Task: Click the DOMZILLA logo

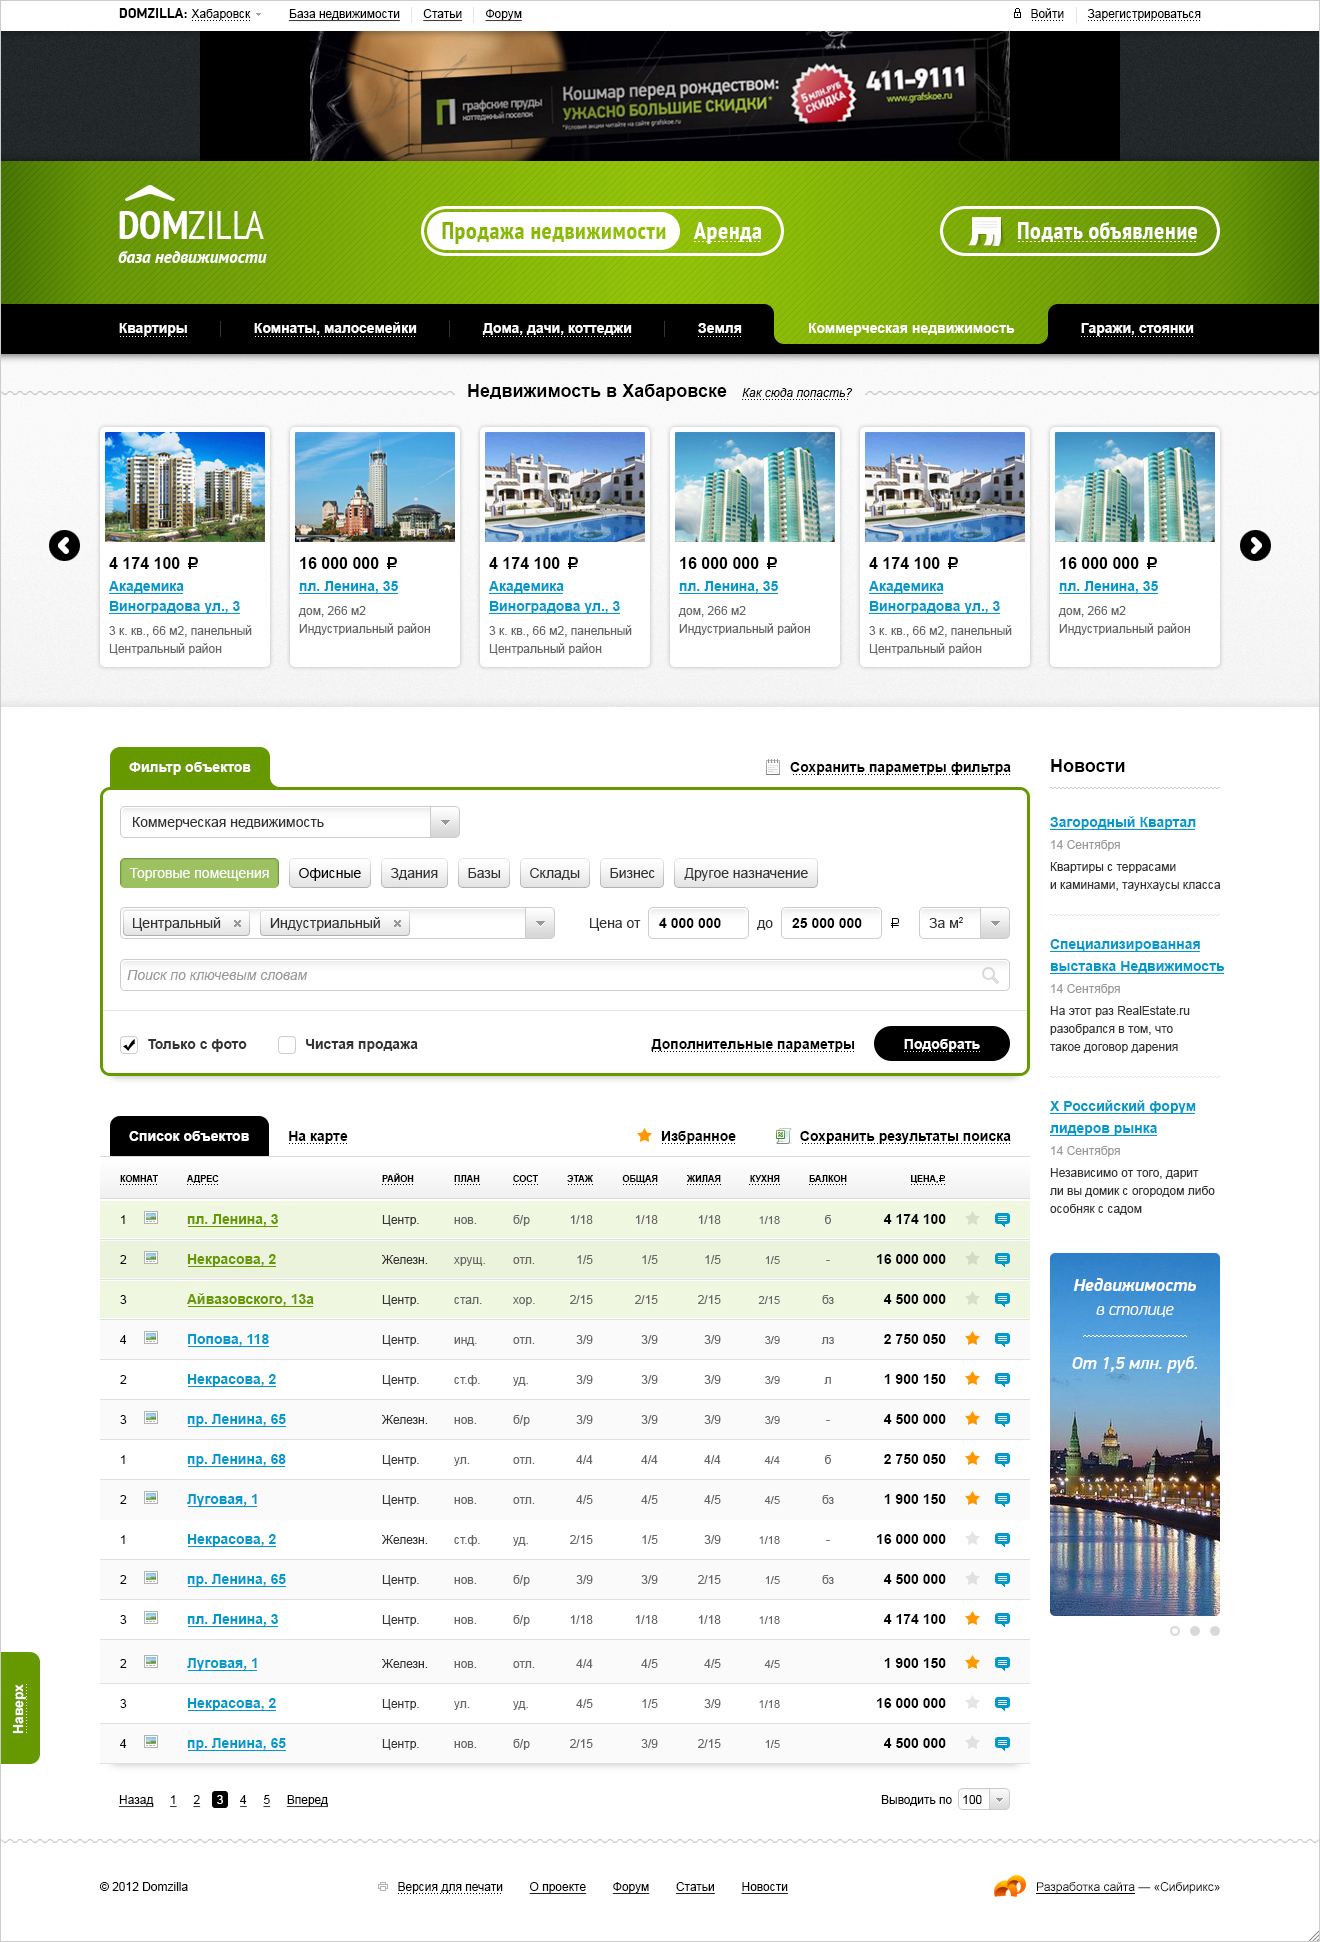Action: click(191, 225)
